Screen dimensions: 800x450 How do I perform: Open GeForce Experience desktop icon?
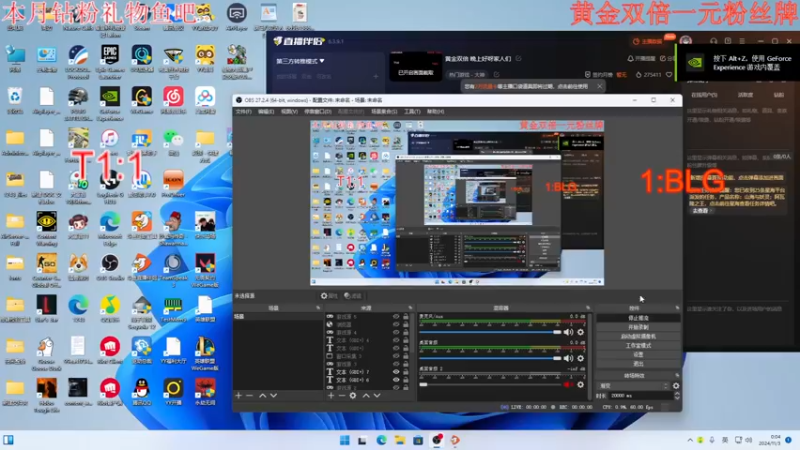(x=110, y=96)
